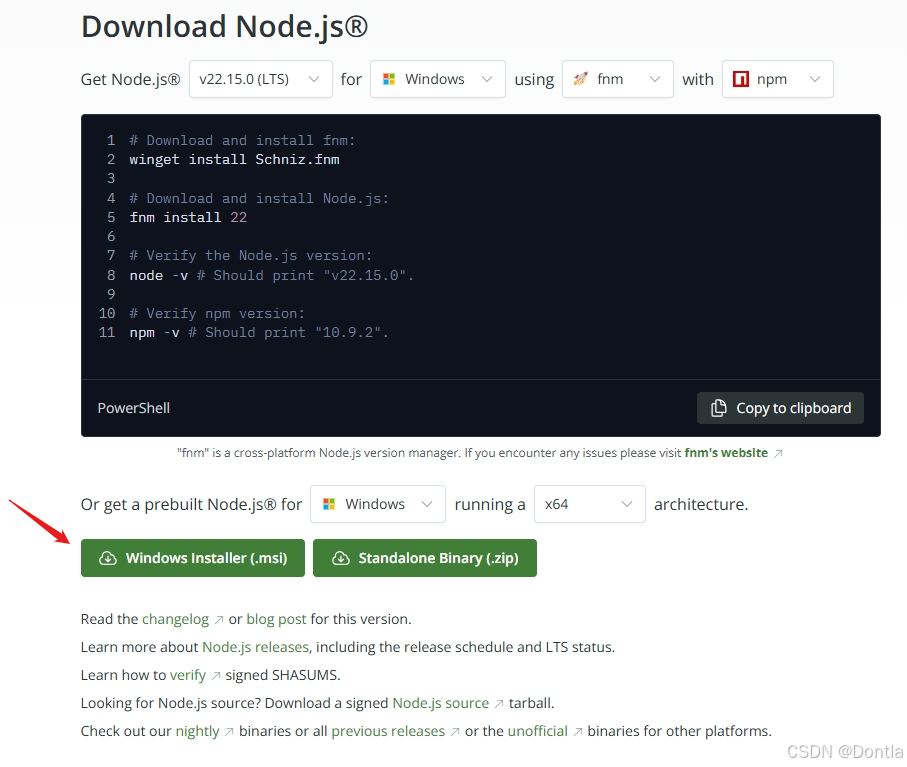Open the npm package manager dropdown
The image size is (907, 767).
coord(777,79)
